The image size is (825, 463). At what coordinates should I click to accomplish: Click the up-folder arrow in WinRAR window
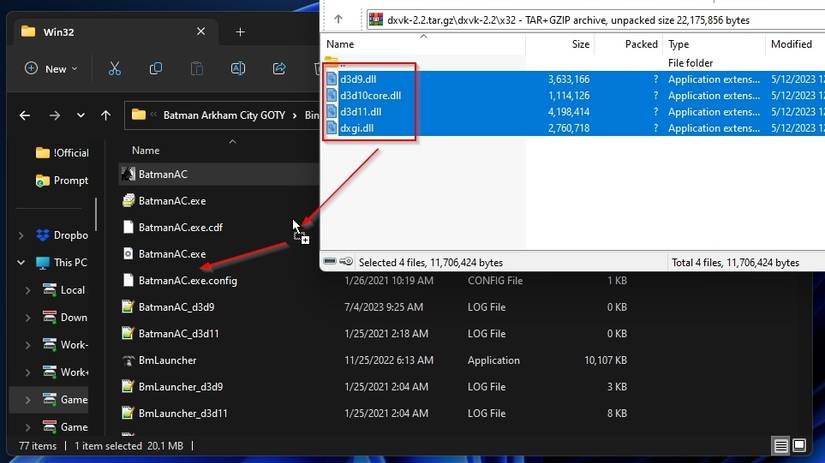338,19
